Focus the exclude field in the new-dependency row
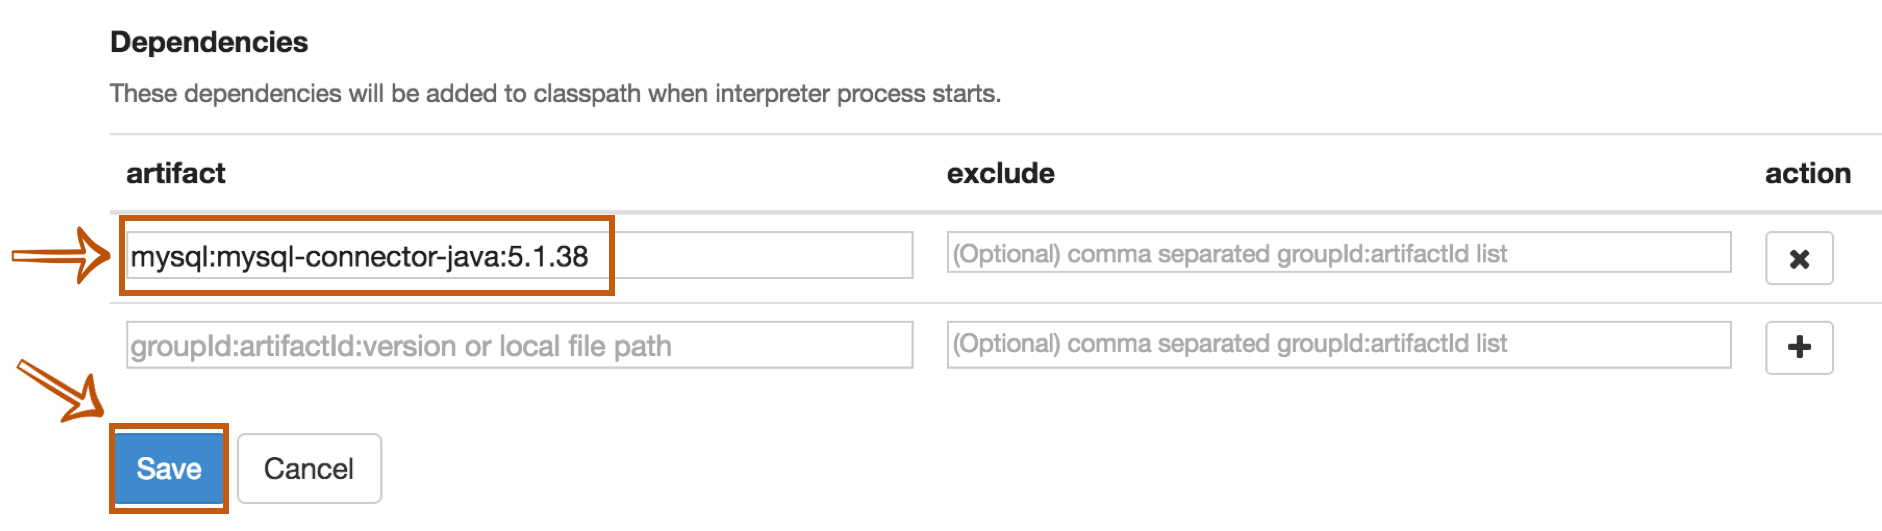 coord(1338,344)
